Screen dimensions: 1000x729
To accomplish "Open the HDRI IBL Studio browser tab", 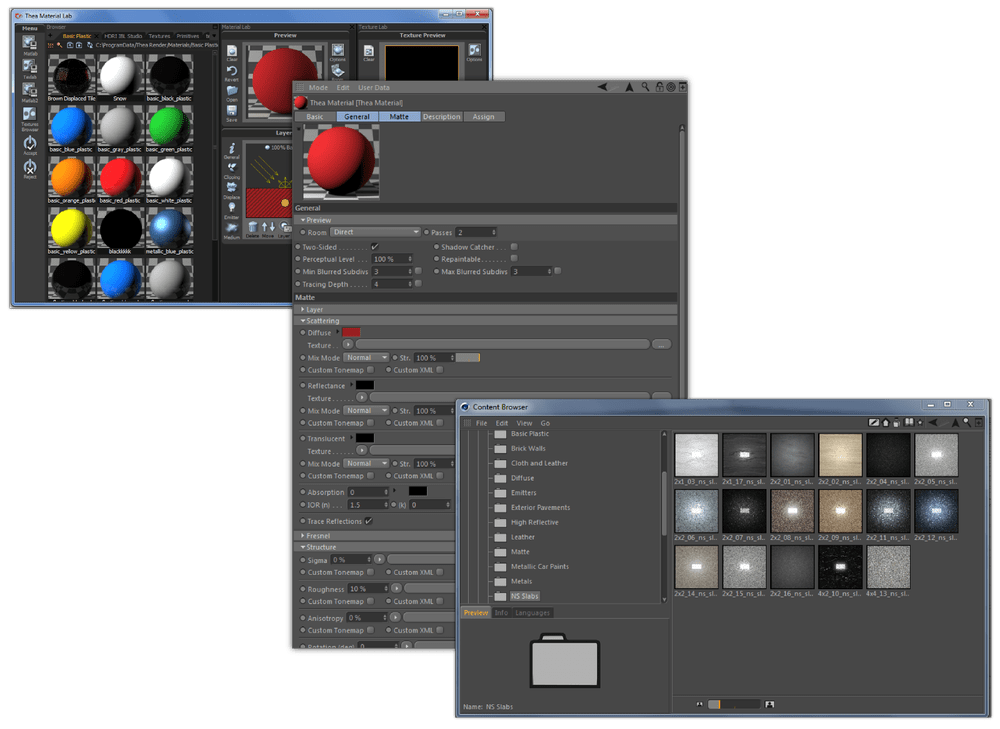I will [123, 36].
